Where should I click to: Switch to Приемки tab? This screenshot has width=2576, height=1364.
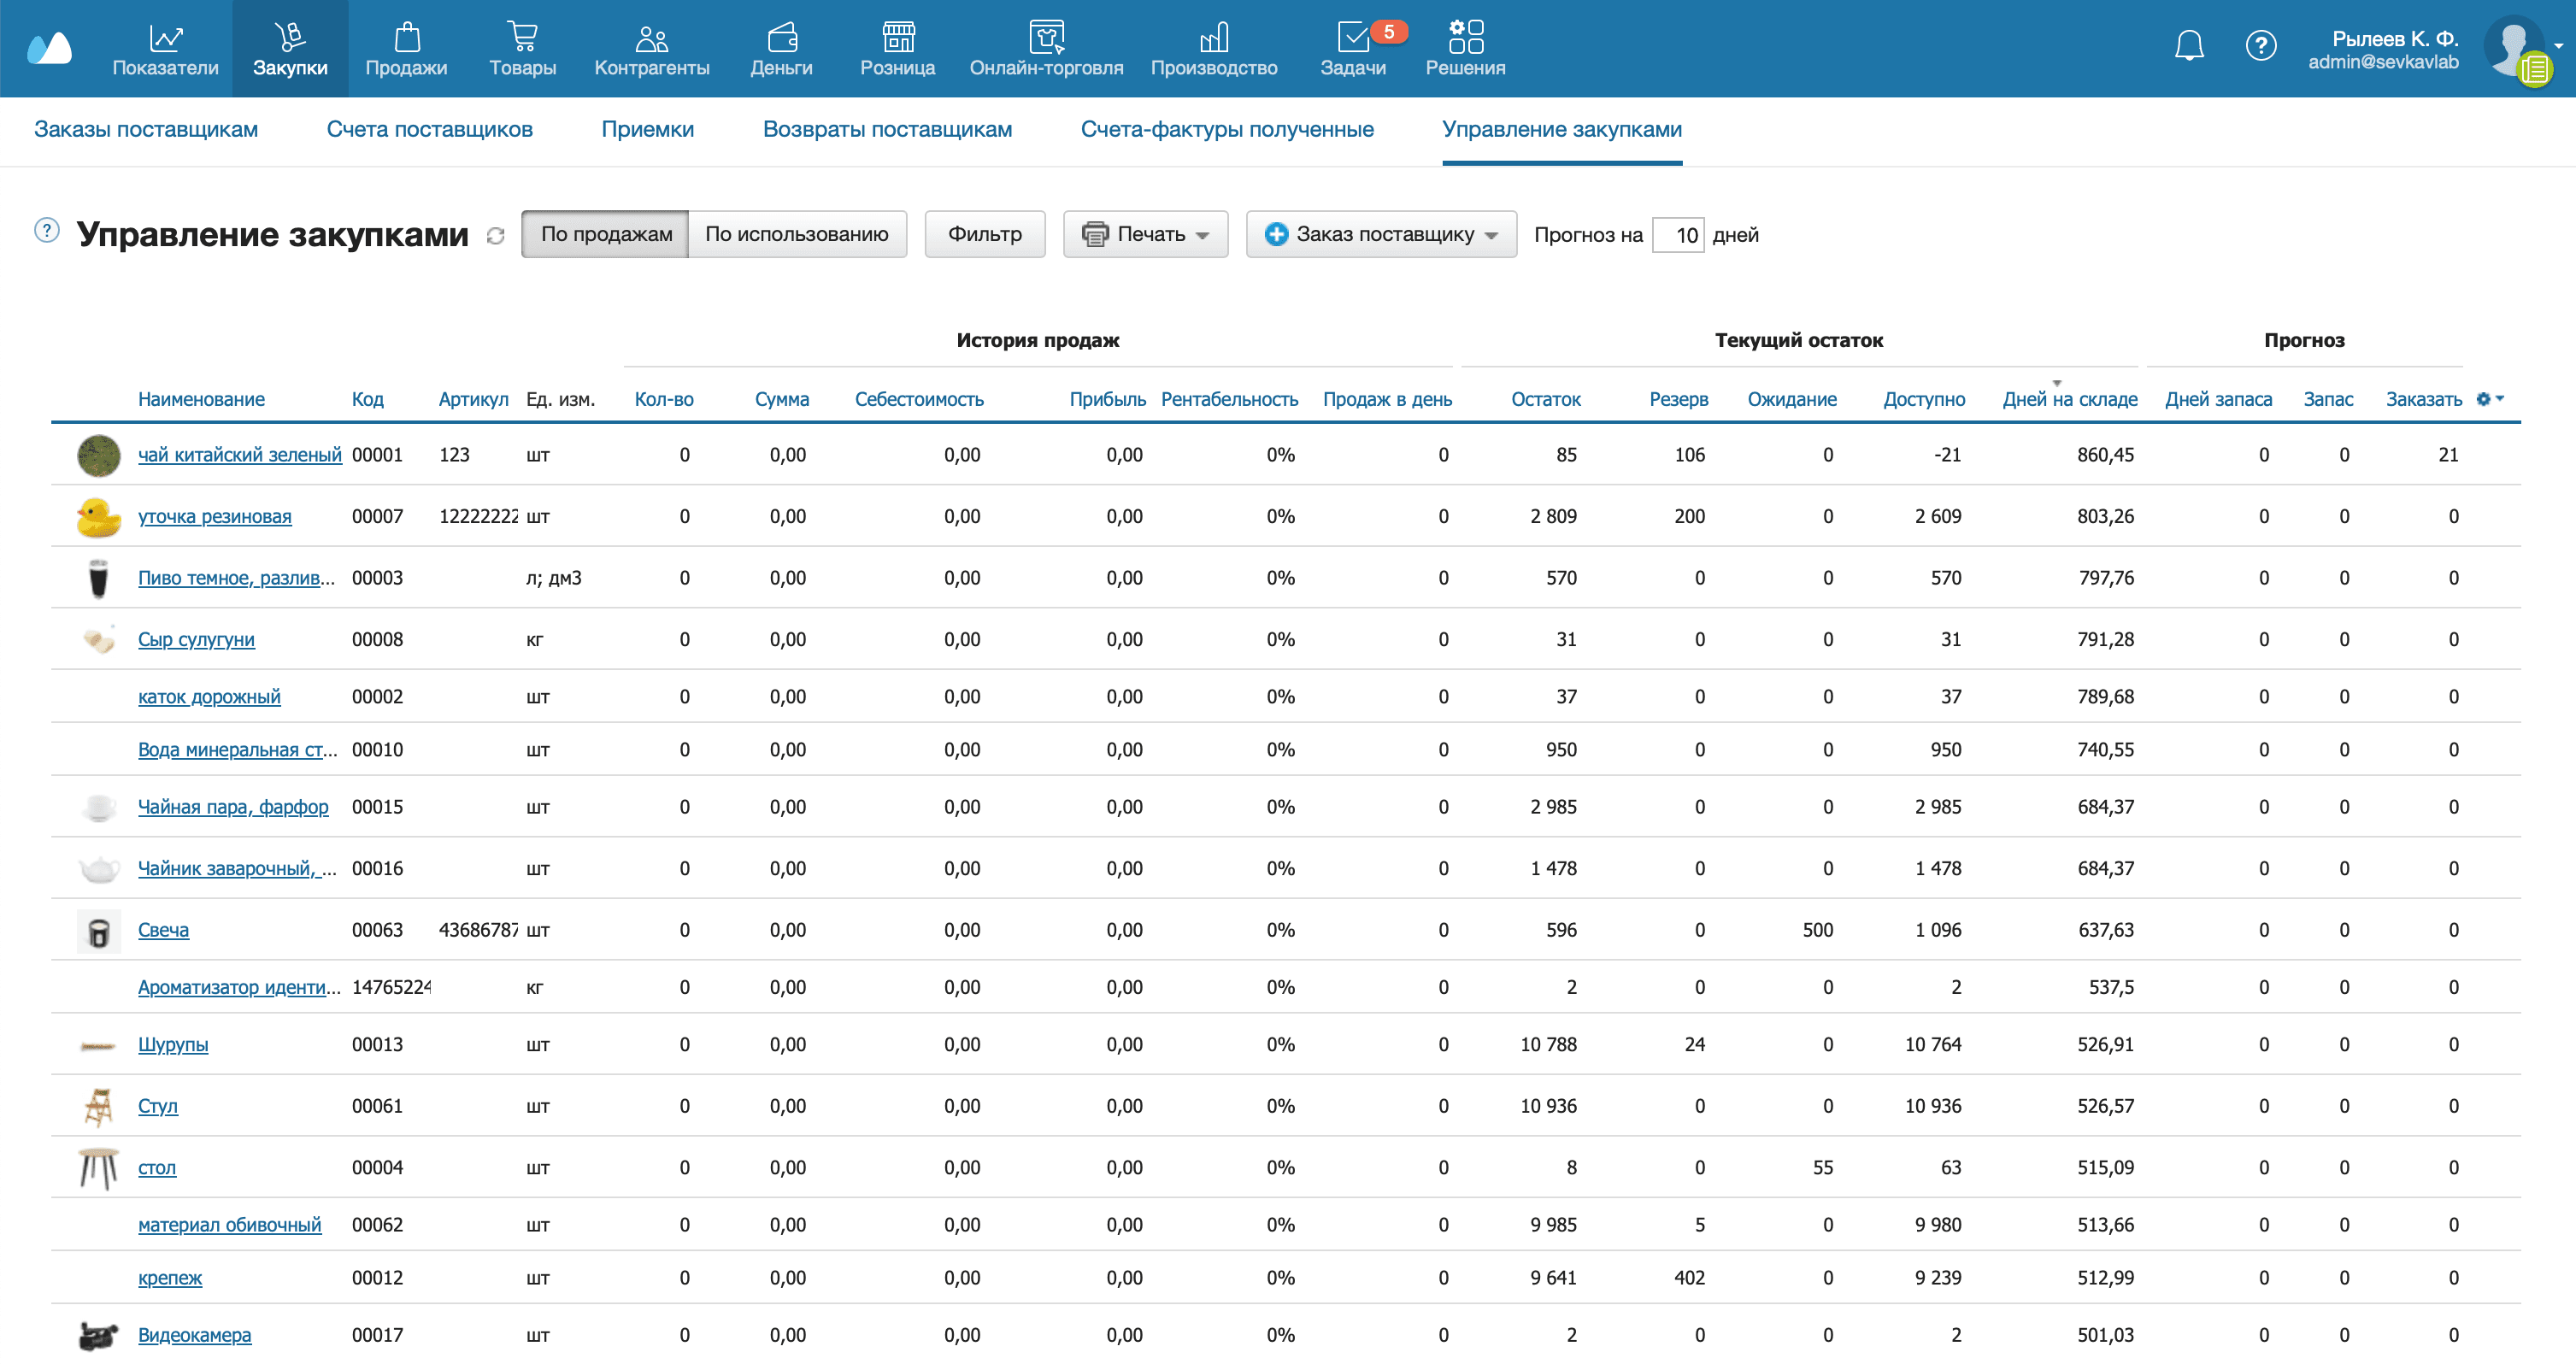point(647,129)
